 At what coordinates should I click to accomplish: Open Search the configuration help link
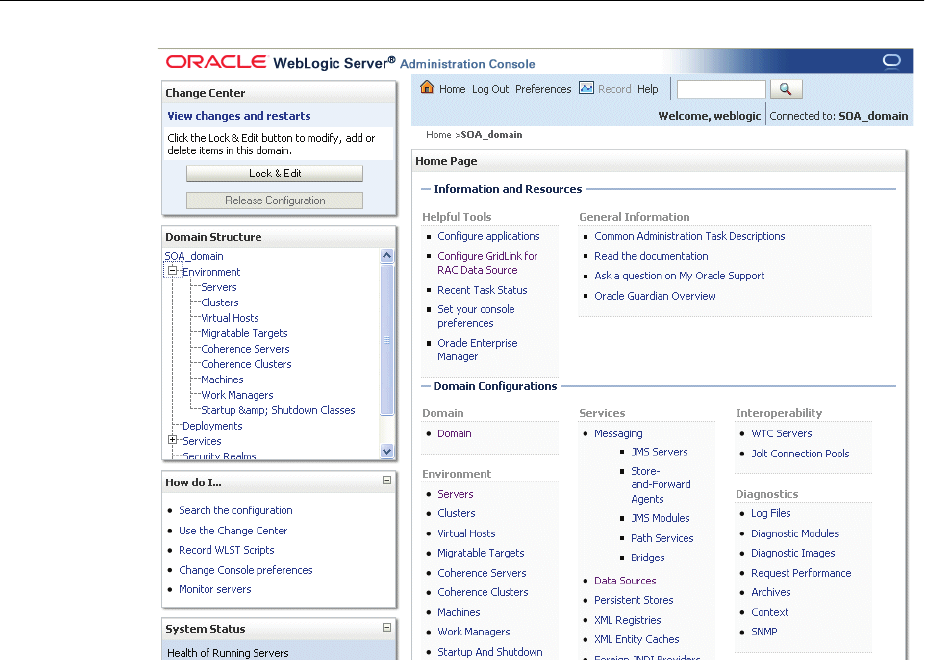point(235,510)
